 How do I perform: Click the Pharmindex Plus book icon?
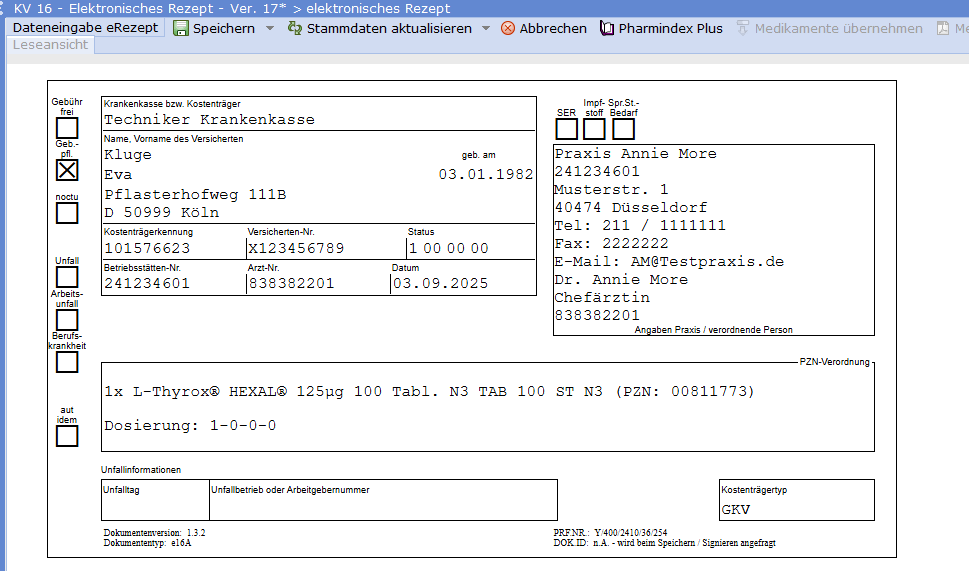tap(607, 28)
